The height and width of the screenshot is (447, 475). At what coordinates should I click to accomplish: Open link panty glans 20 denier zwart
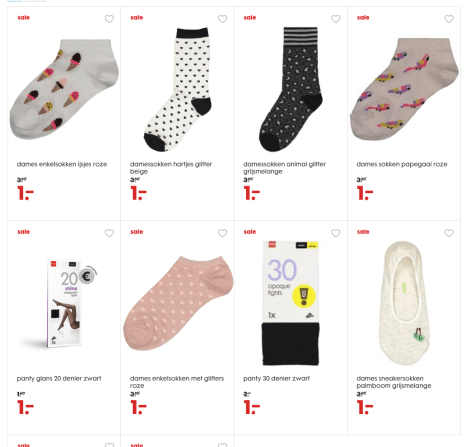[x=59, y=378]
